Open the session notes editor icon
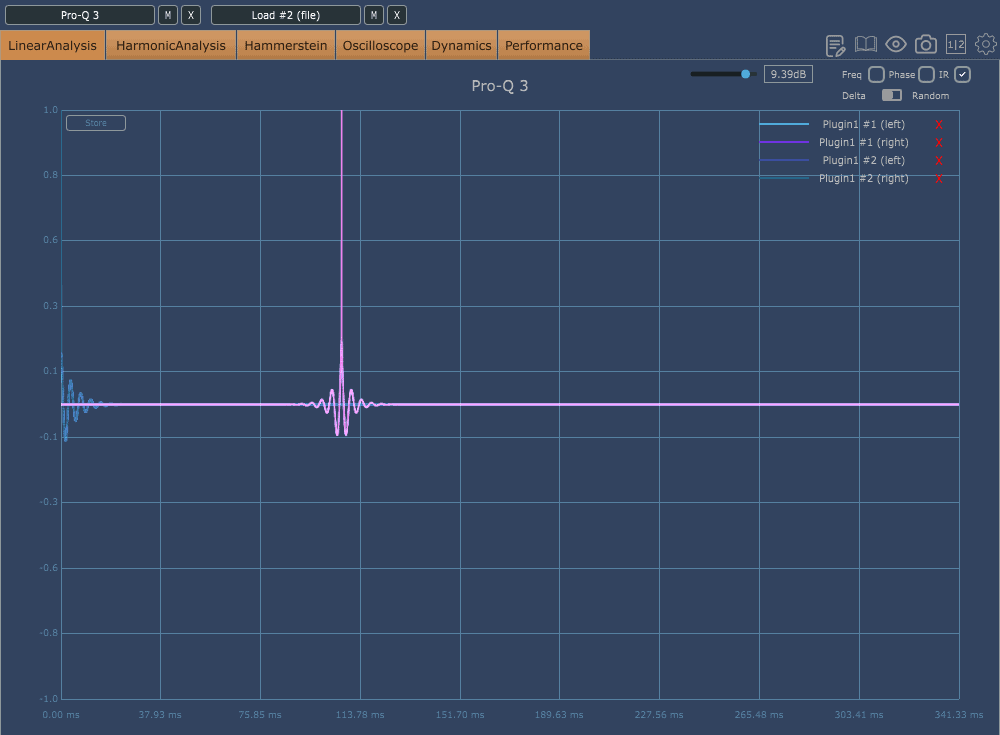This screenshot has width=1000, height=735. pos(834,44)
